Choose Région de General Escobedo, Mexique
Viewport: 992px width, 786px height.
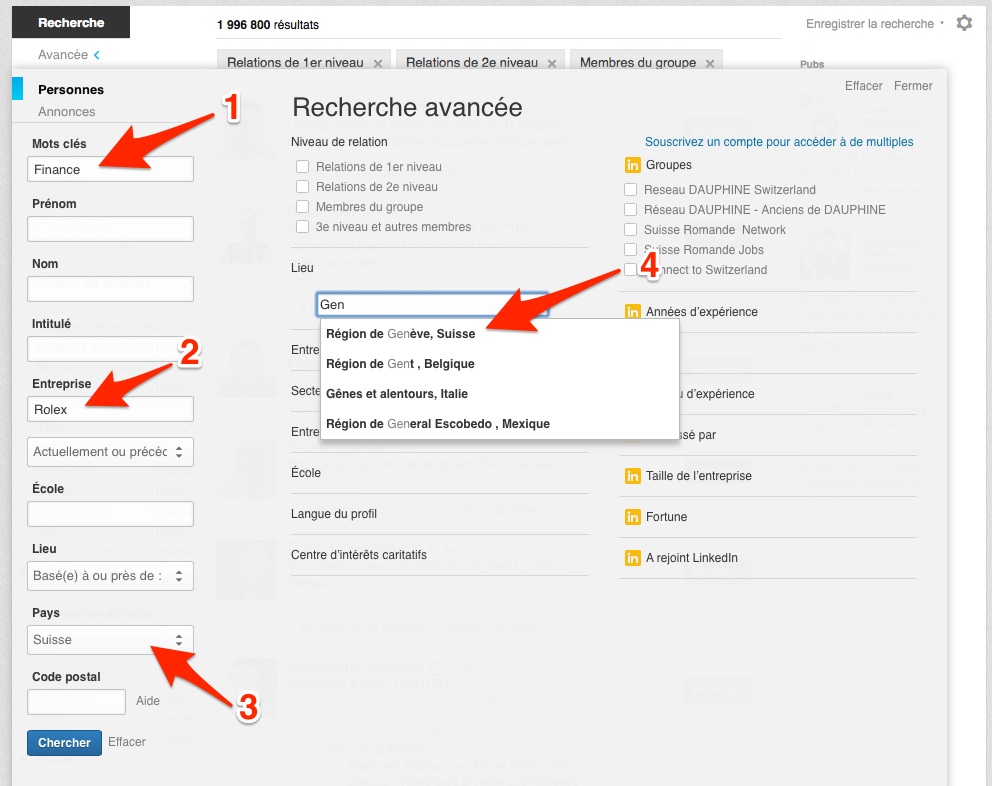point(438,424)
